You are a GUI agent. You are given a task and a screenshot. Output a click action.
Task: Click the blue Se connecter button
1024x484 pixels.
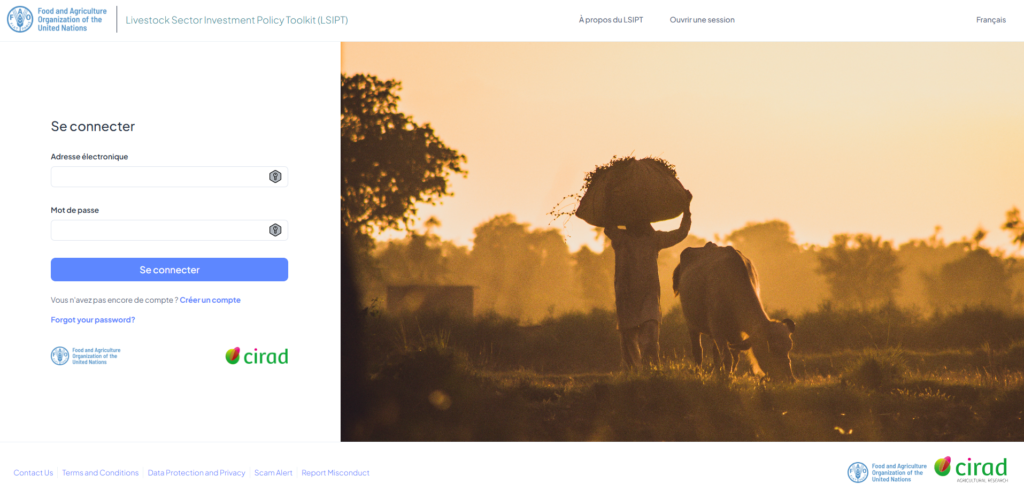pos(169,270)
